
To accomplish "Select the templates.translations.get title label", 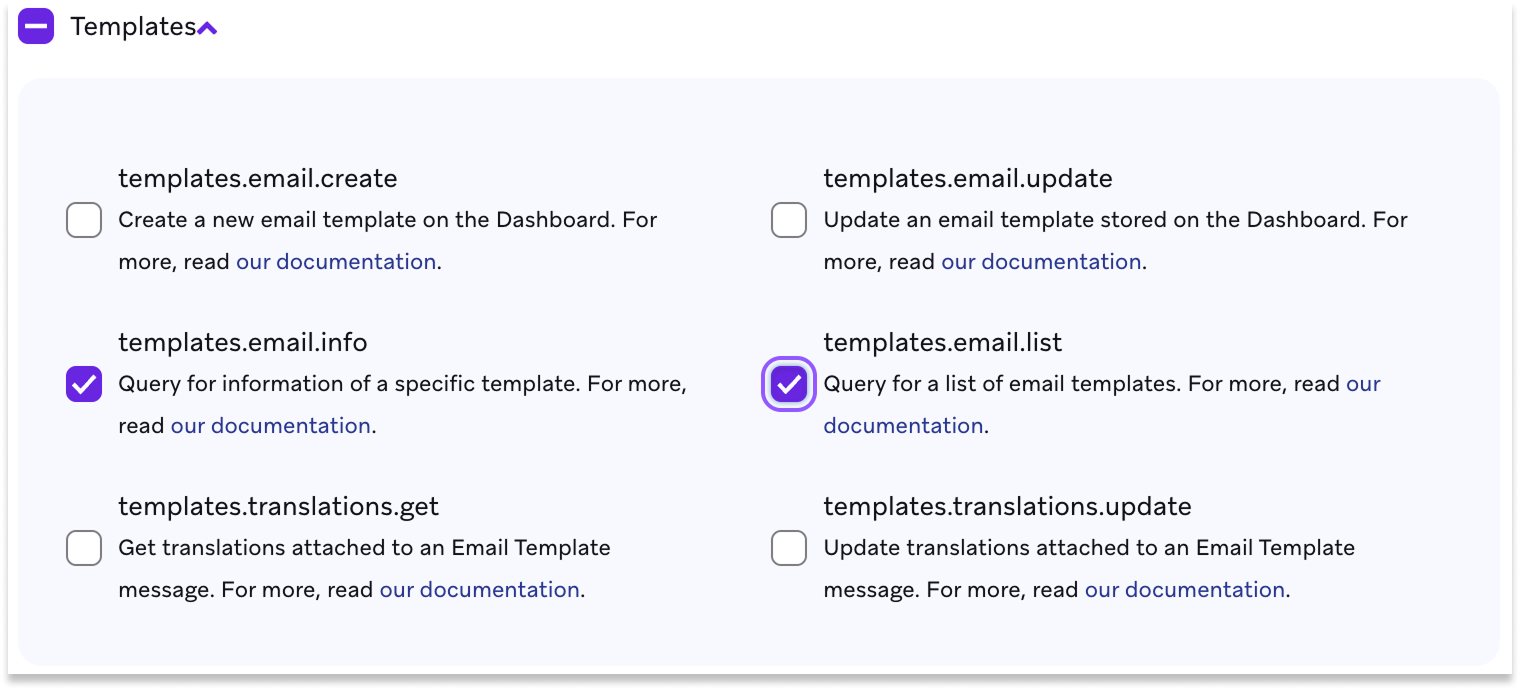I will coord(279,507).
